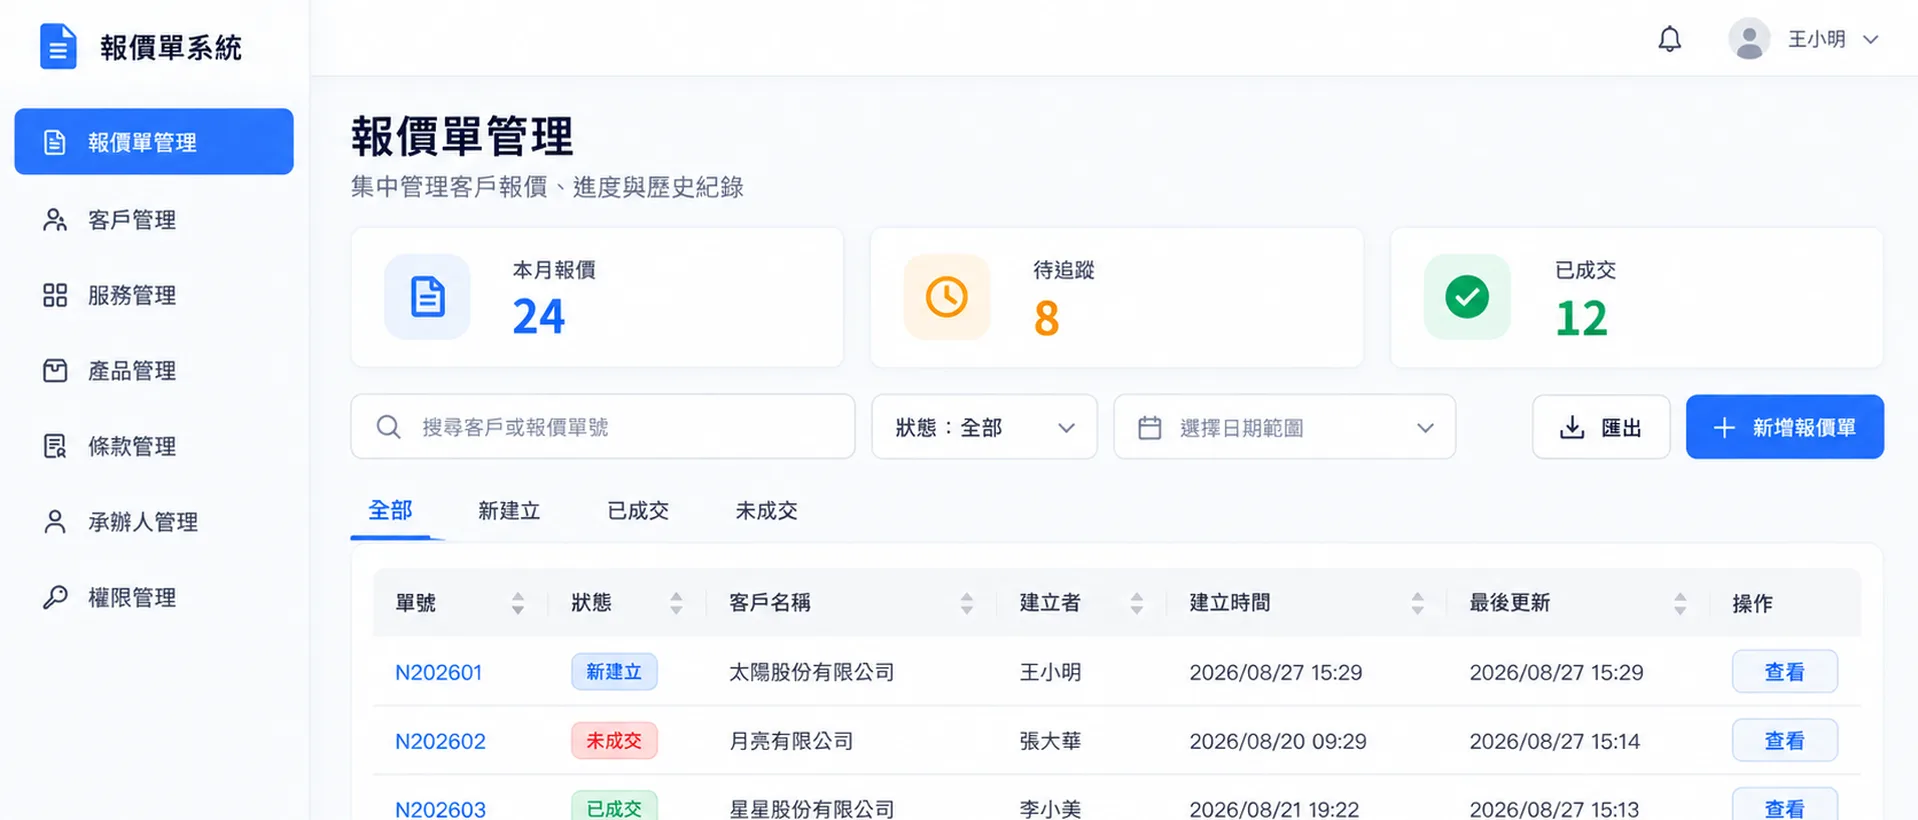Open the 選擇日期範圍 picker
The width and height of the screenshot is (1918, 820).
pos(1284,427)
